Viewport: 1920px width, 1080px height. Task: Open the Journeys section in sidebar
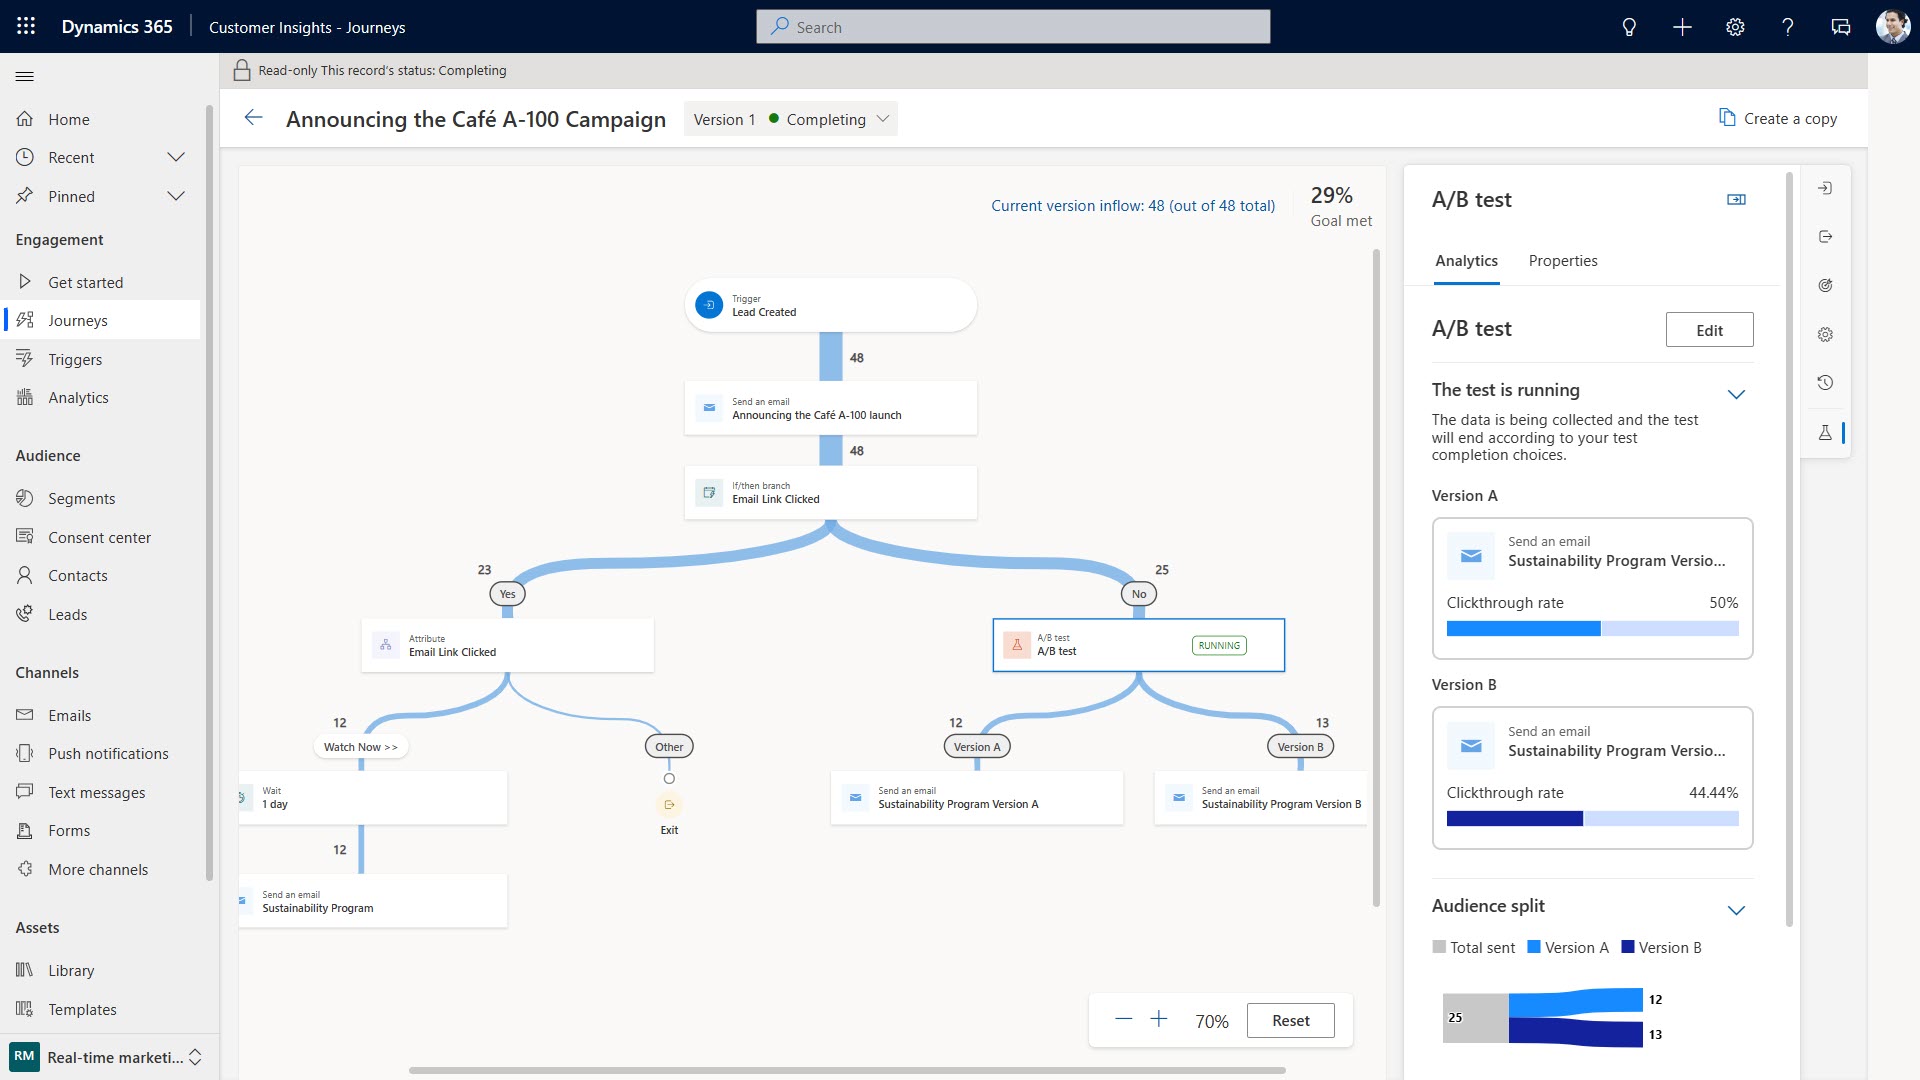pyautogui.click(x=79, y=320)
